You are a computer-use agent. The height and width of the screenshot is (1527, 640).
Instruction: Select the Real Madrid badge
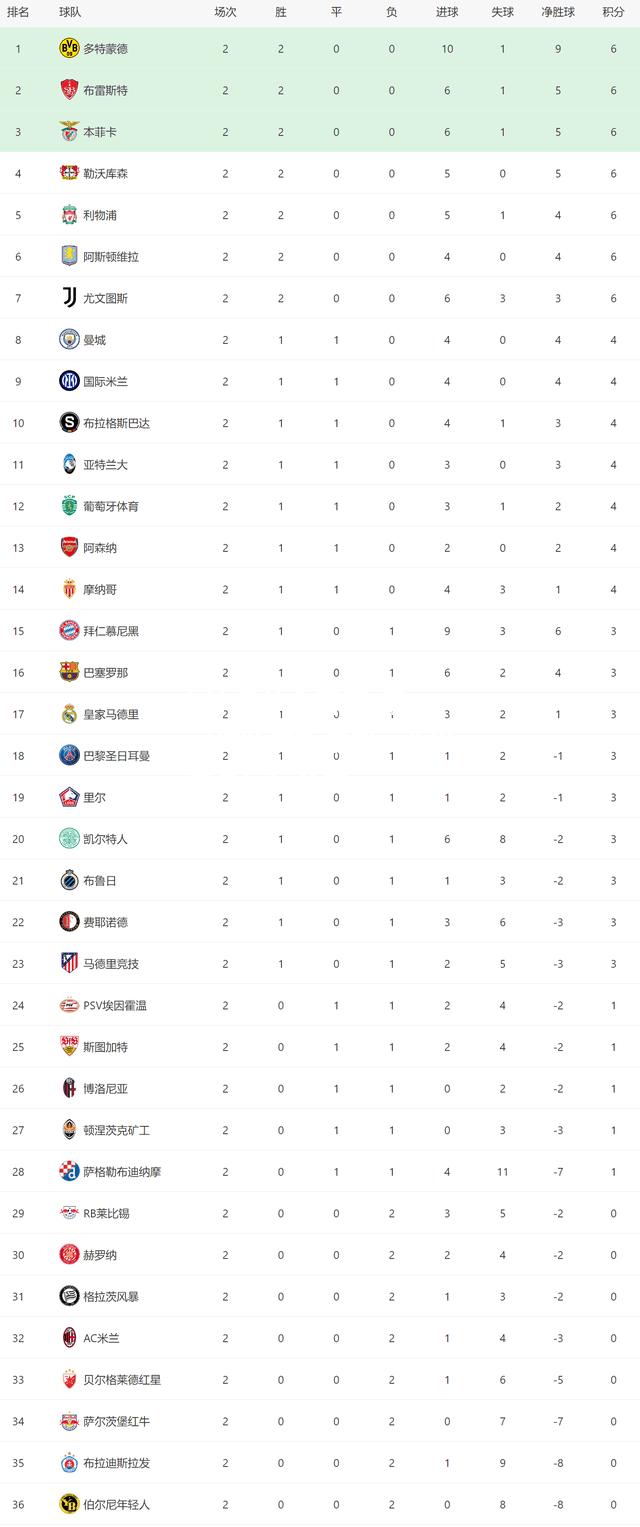[x=69, y=714]
